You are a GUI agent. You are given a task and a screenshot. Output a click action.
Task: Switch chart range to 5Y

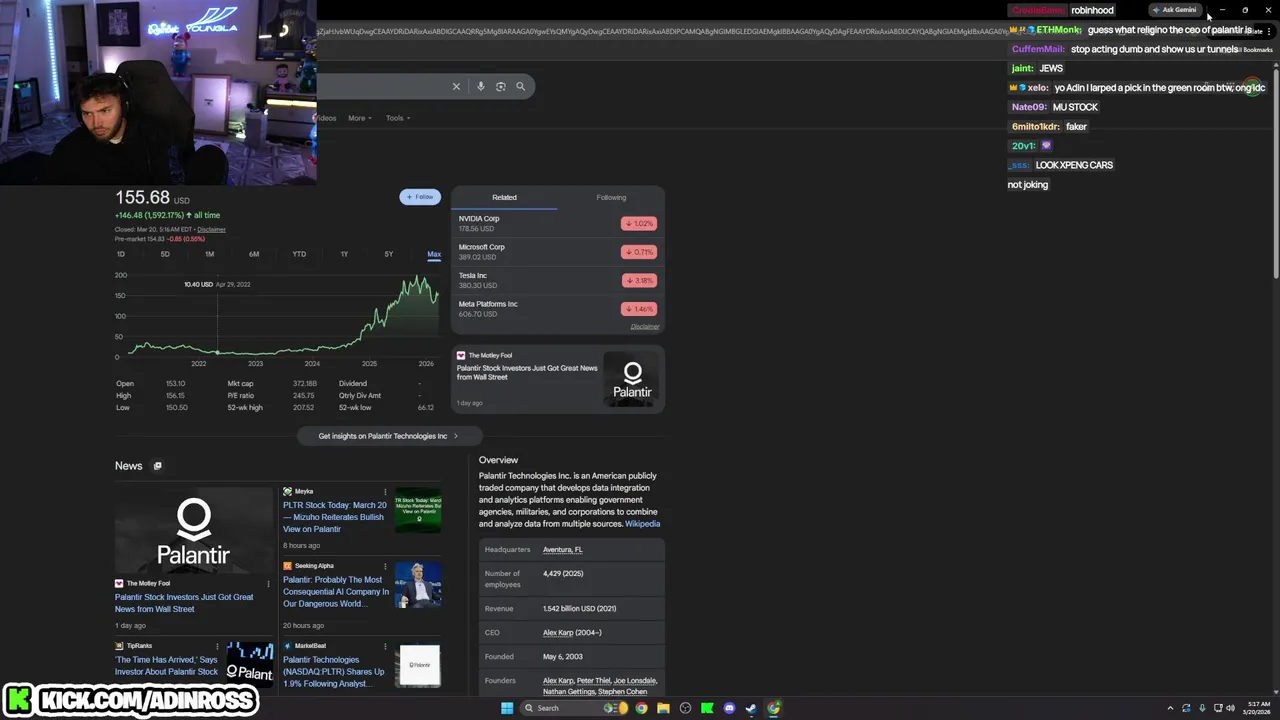pos(389,254)
